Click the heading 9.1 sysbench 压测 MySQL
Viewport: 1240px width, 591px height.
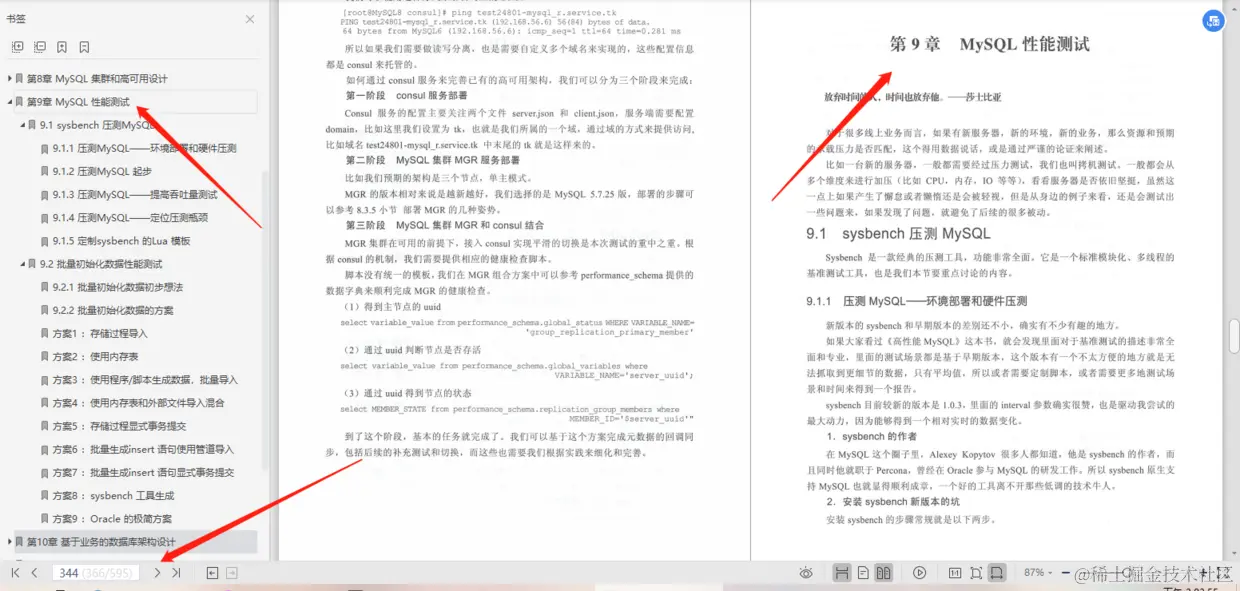point(898,233)
